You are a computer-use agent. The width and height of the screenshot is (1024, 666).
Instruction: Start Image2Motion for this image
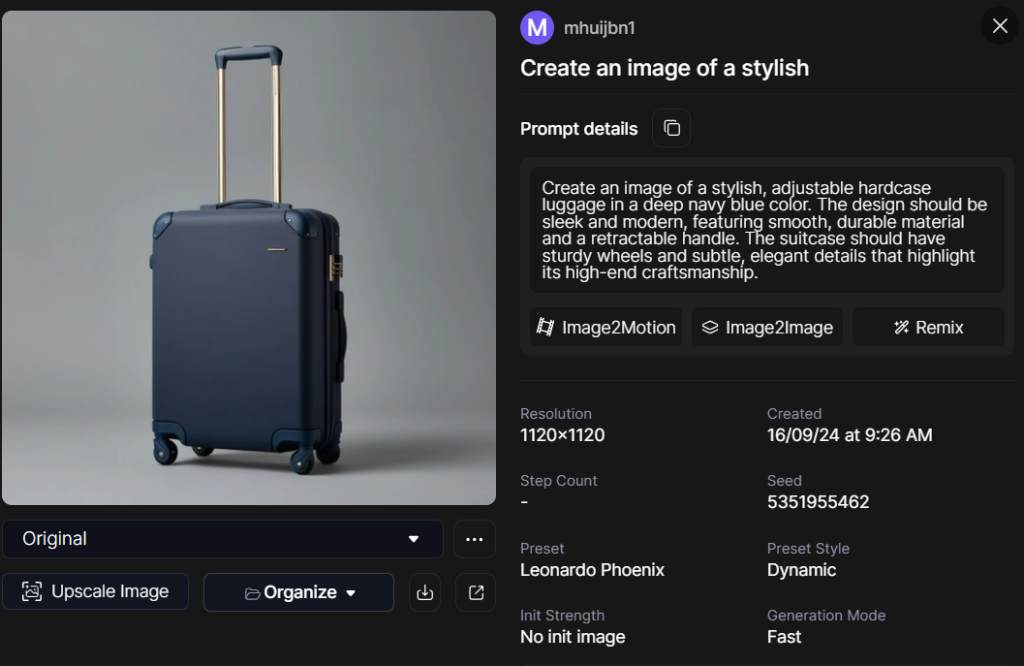(x=606, y=327)
